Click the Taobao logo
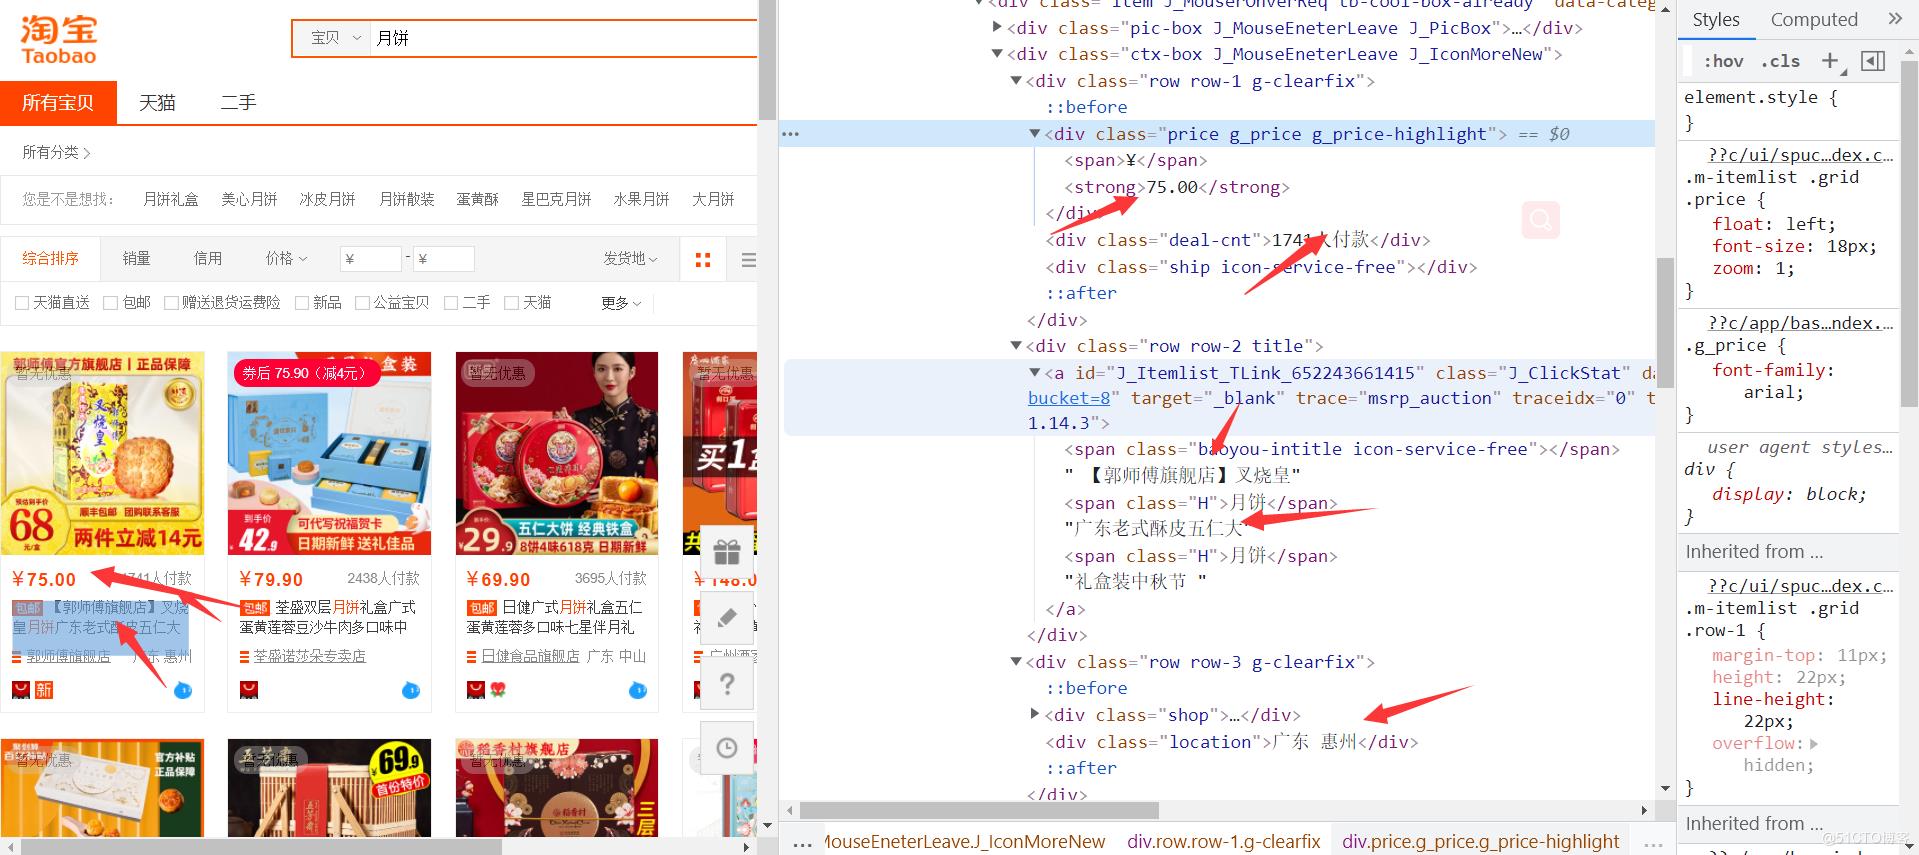Image resolution: width=1919 pixels, height=855 pixels. click(x=58, y=41)
